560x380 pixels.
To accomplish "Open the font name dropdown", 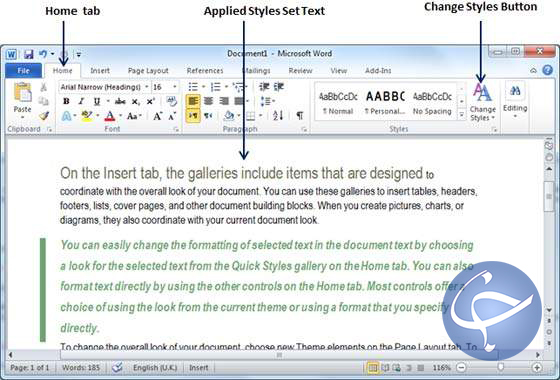I will click(146, 87).
